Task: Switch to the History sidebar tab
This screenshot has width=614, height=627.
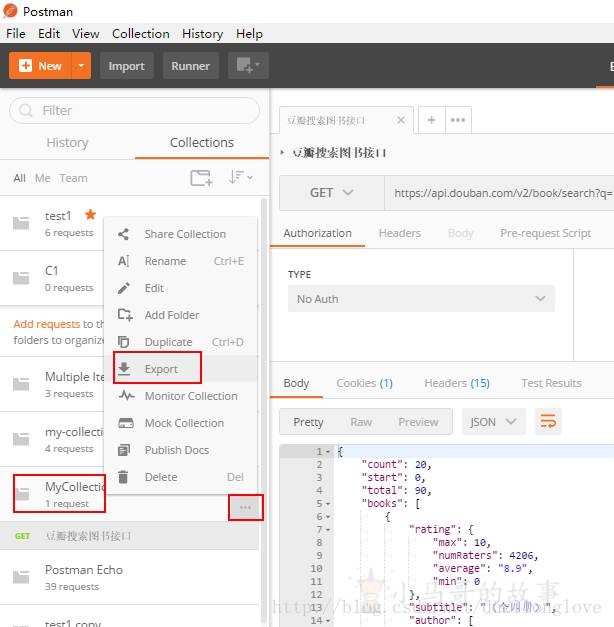Action: pyautogui.click(x=67, y=142)
